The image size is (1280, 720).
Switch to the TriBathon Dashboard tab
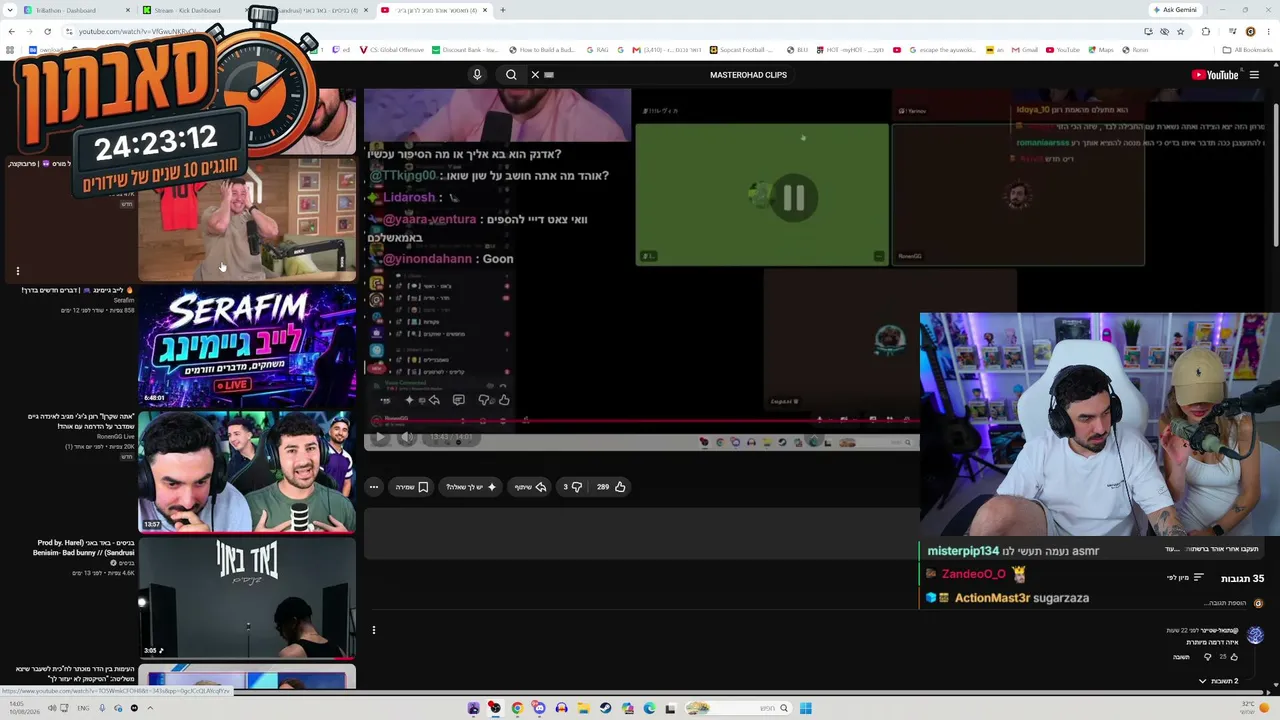click(76, 10)
